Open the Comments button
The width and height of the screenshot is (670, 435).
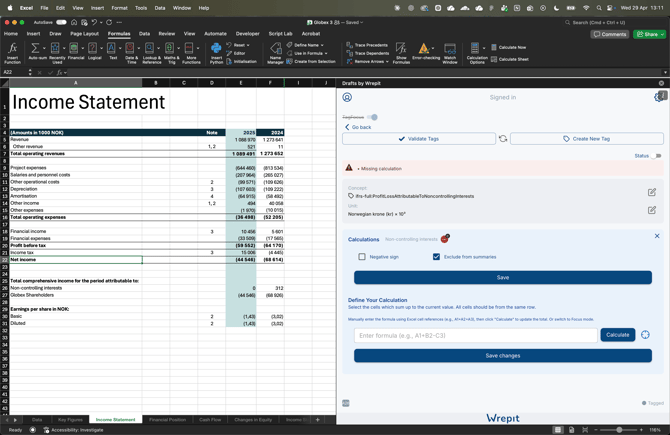[610, 34]
